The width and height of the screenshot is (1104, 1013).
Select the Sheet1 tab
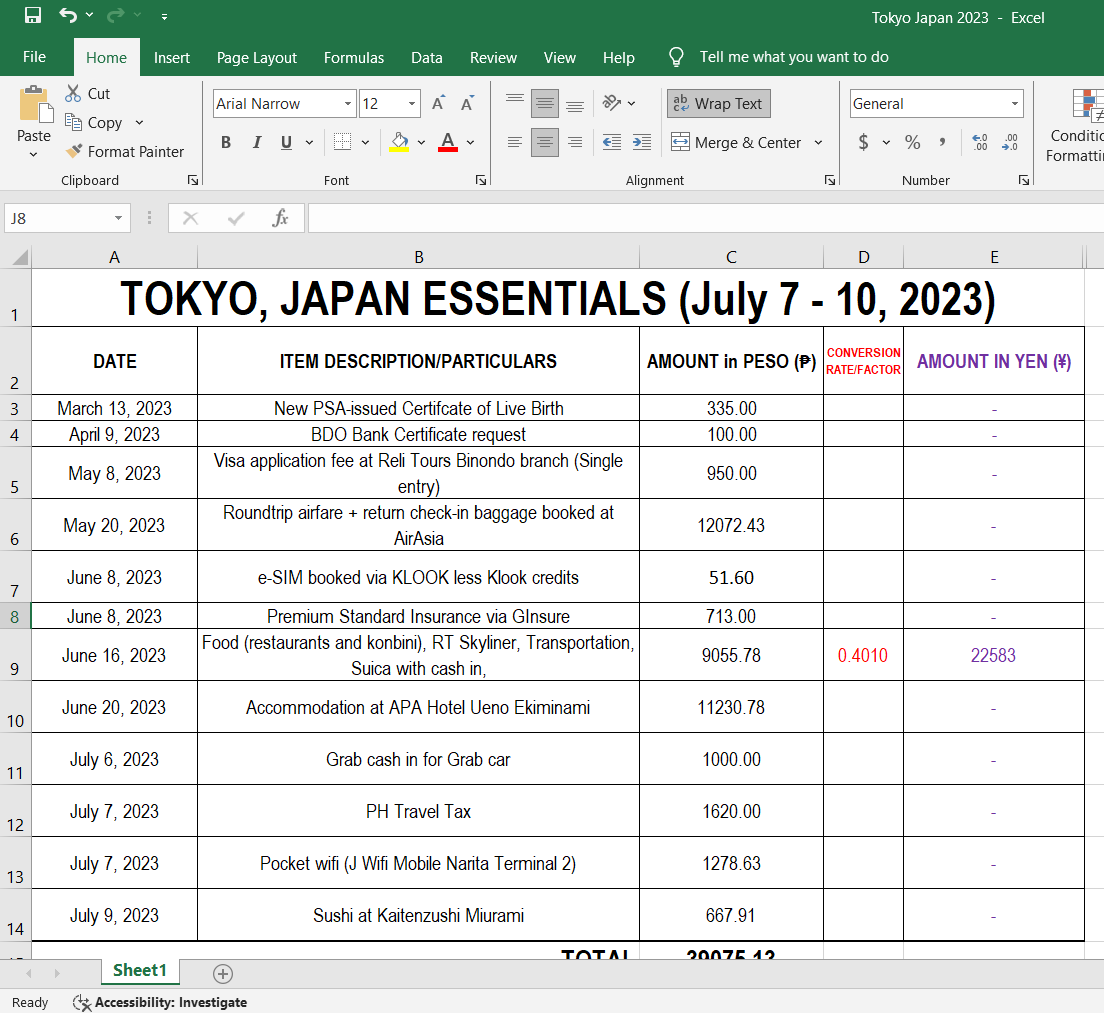point(140,970)
